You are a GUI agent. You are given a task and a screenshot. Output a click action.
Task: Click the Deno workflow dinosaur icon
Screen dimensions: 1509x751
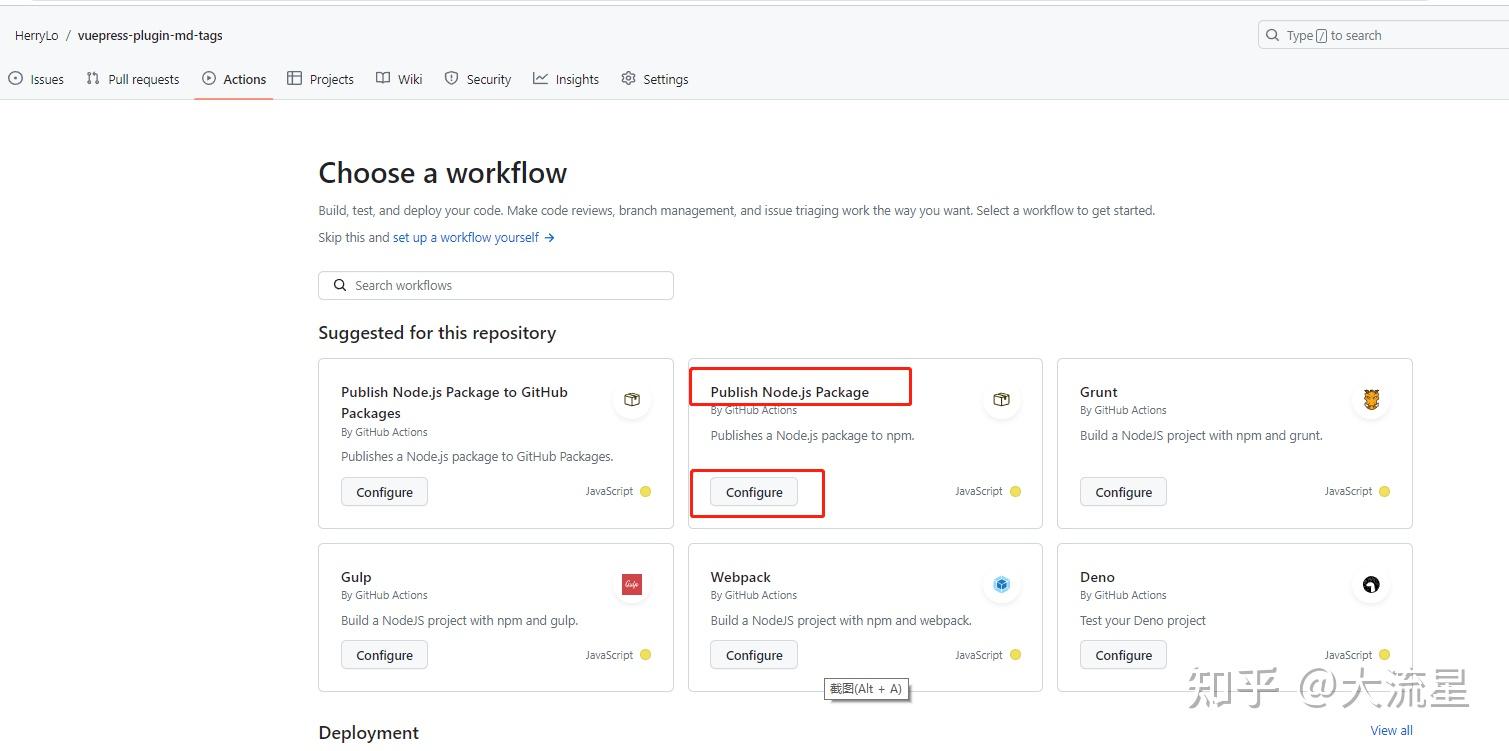click(1371, 584)
